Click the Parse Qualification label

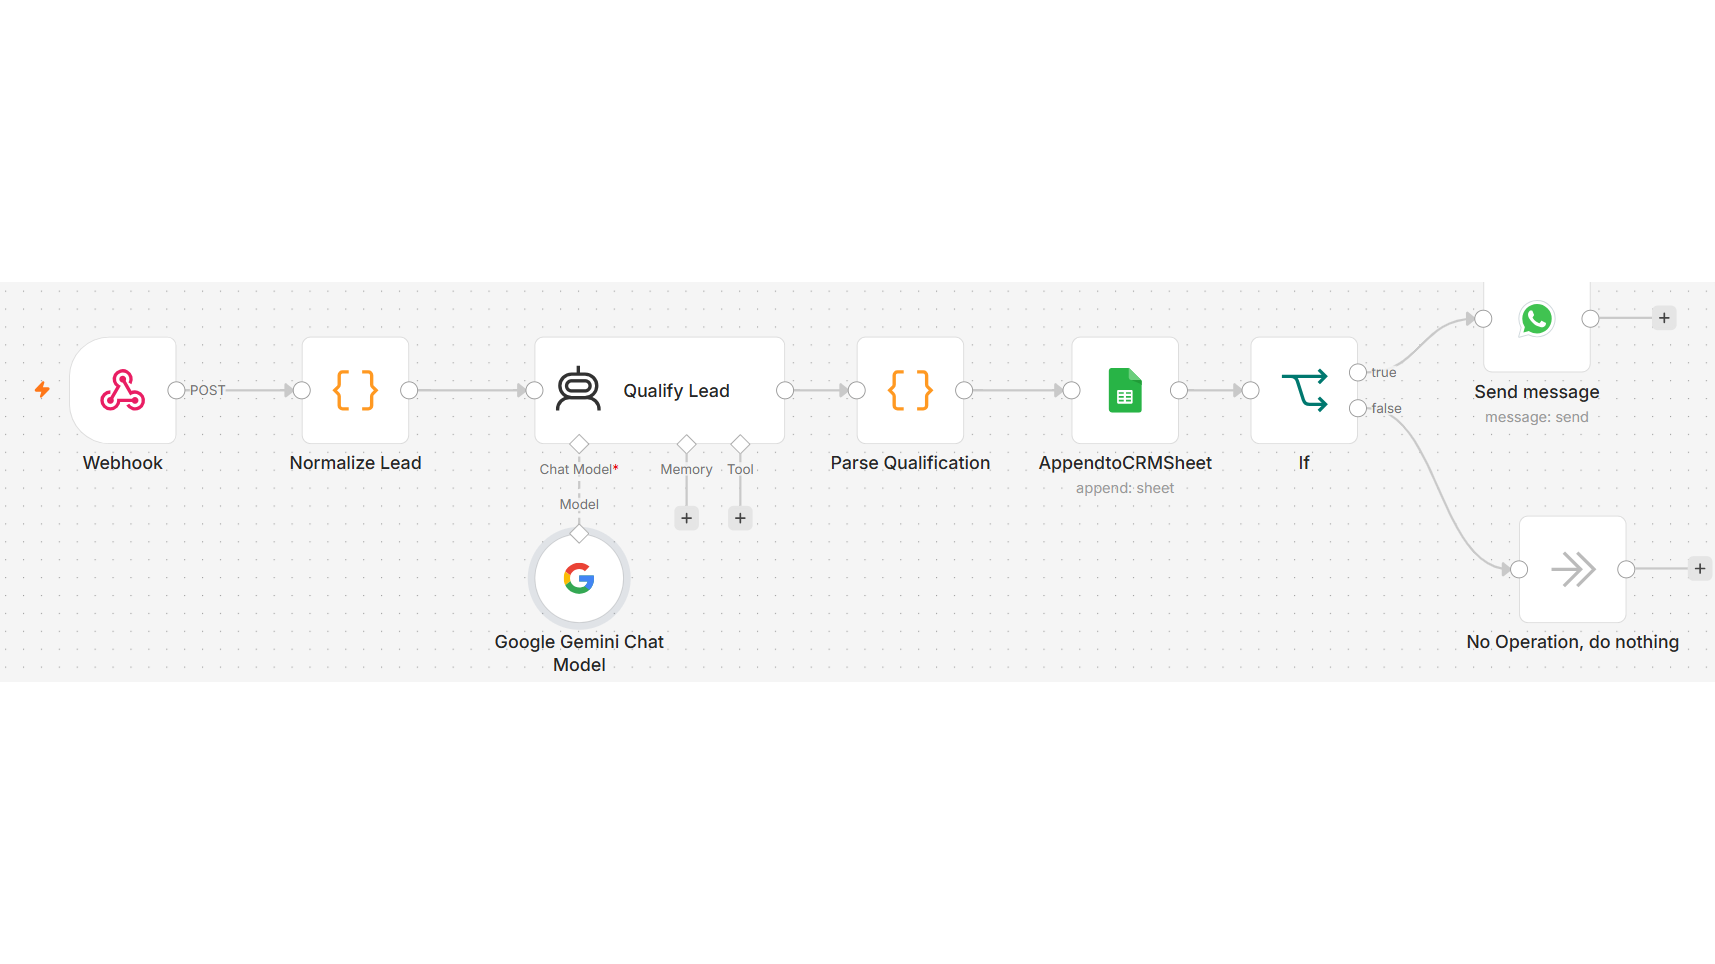[x=910, y=463]
